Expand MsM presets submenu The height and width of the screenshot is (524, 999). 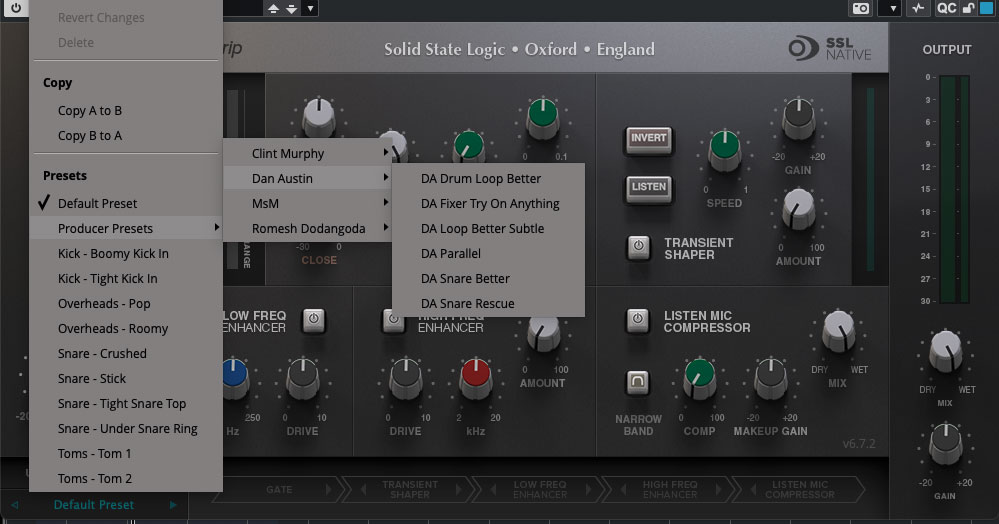coord(307,203)
